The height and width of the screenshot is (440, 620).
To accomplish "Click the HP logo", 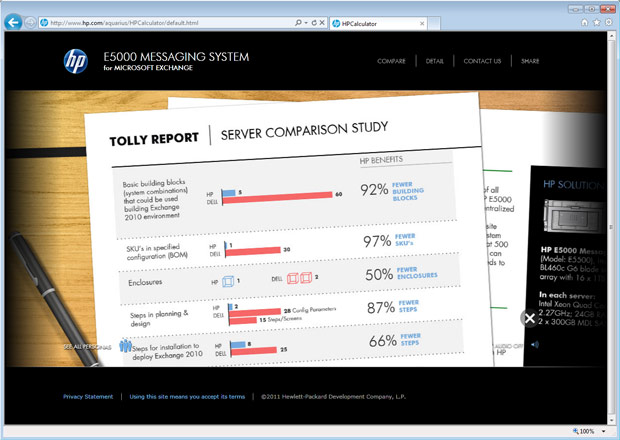I will [x=76, y=61].
